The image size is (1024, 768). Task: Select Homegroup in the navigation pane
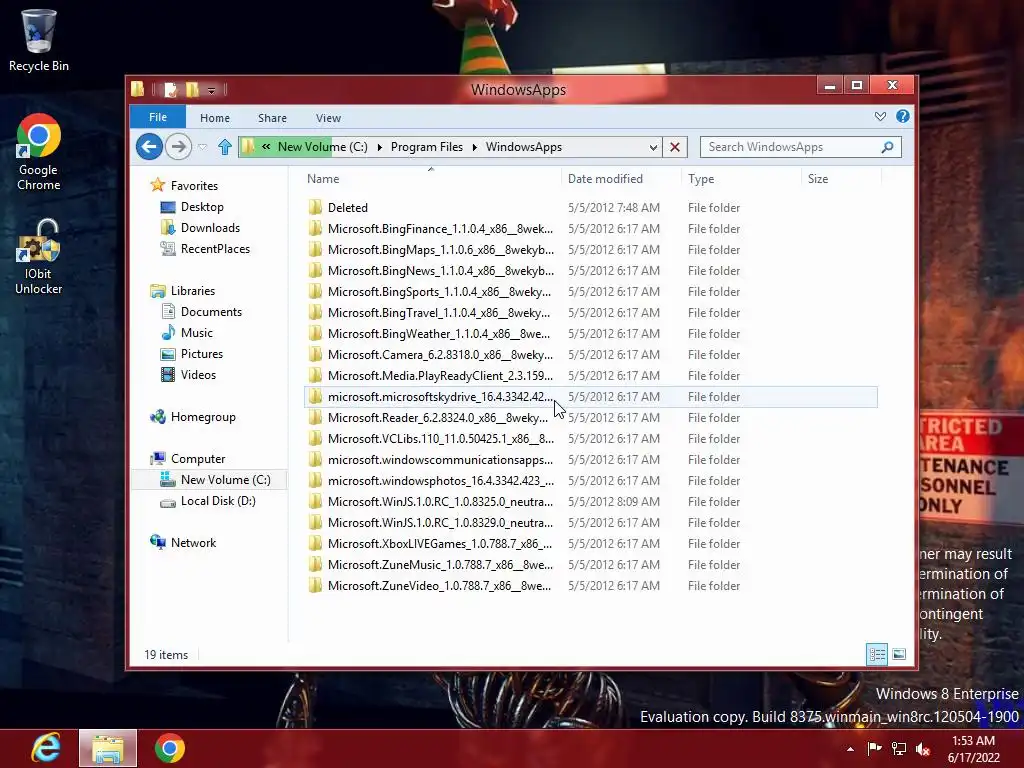202,417
